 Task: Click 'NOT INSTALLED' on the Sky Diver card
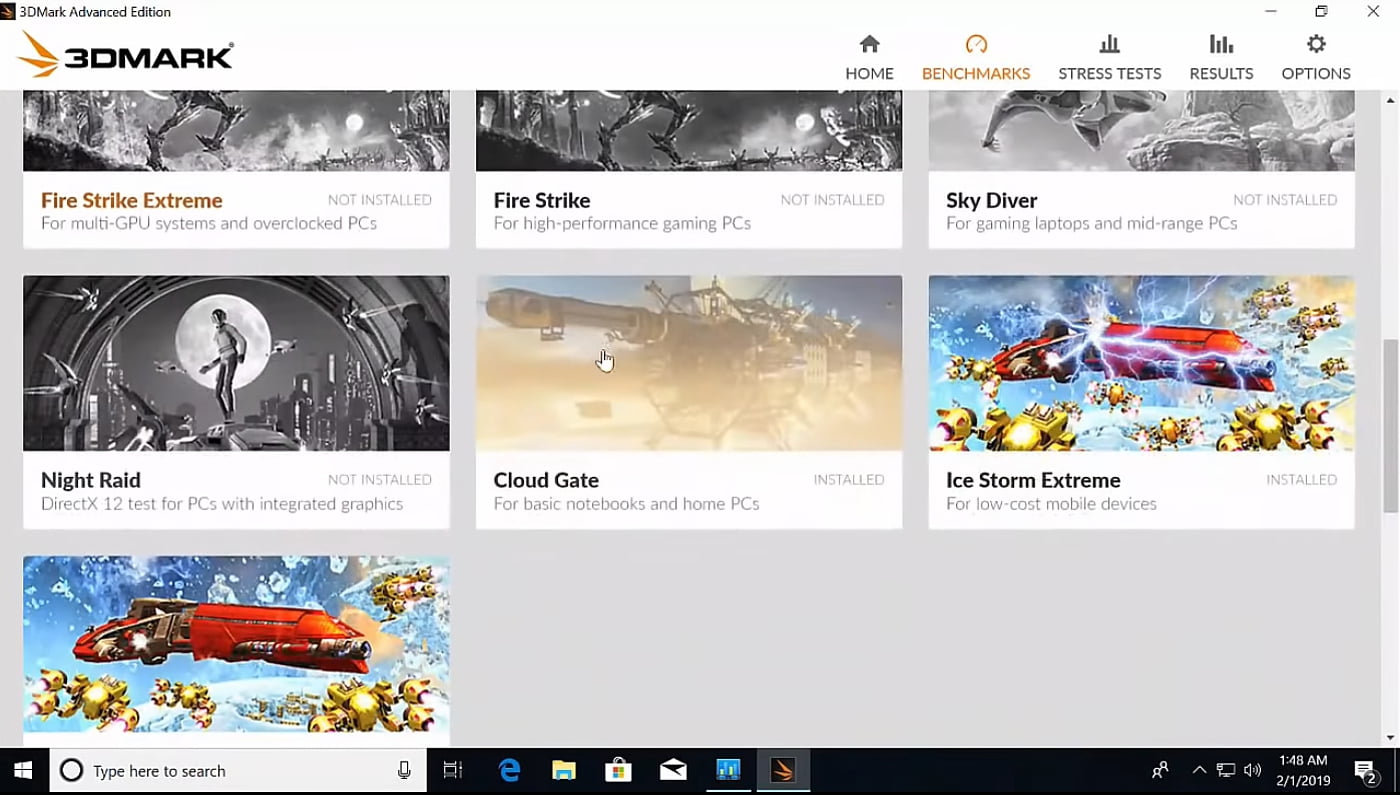1285,200
